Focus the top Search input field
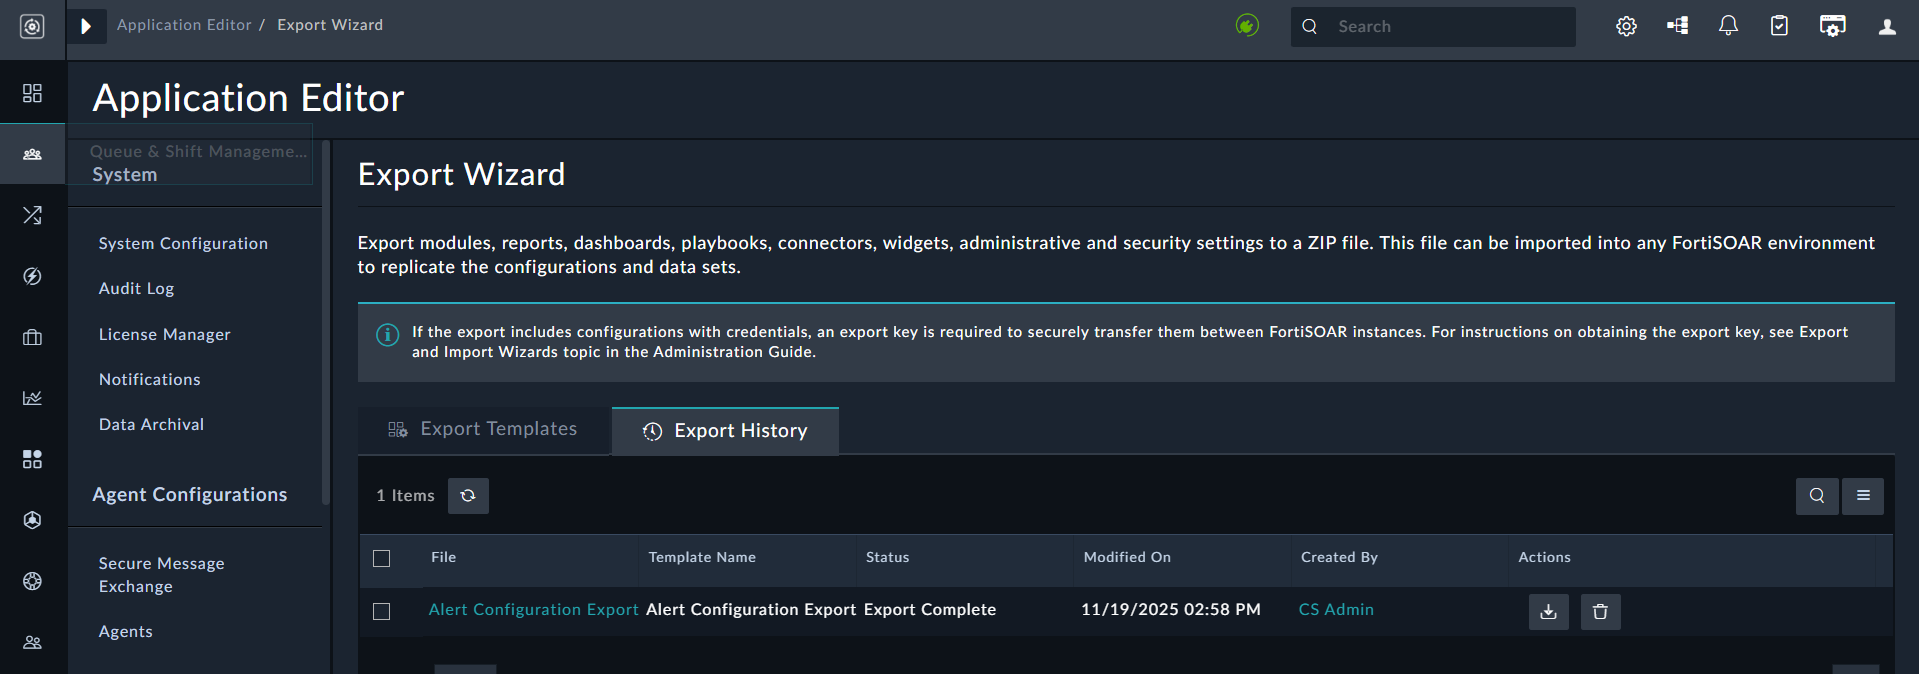1919x674 pixels. pos(1433,27)
